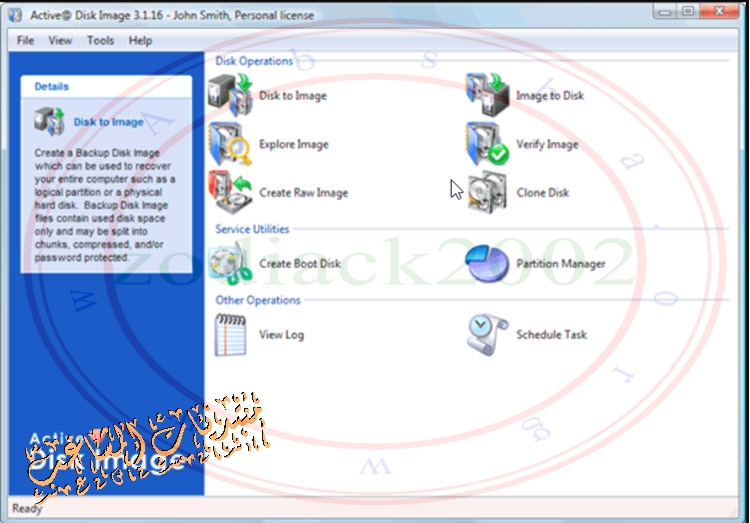Click the Verify Image checkmark icon
Screen dimensions: 750x523
[x=487, y=144]
